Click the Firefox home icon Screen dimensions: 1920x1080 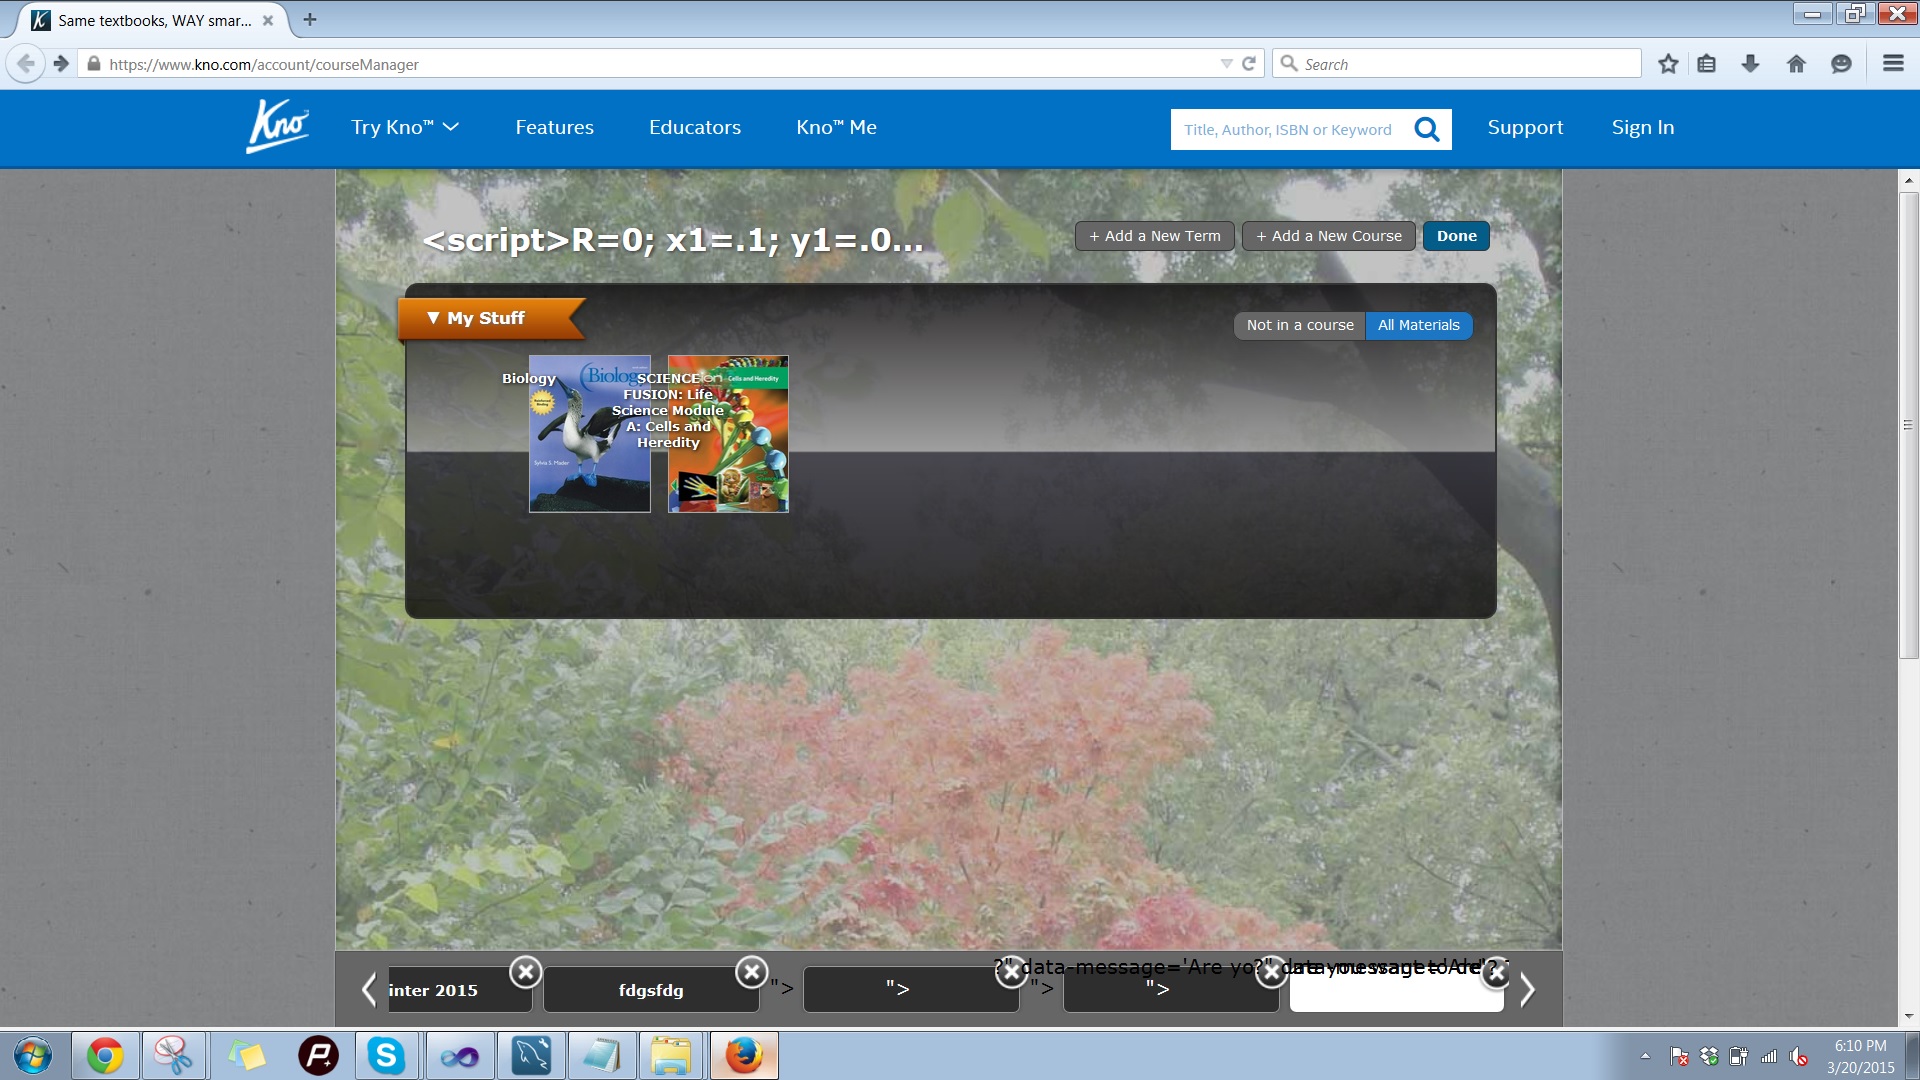[x=1796, y=64]
